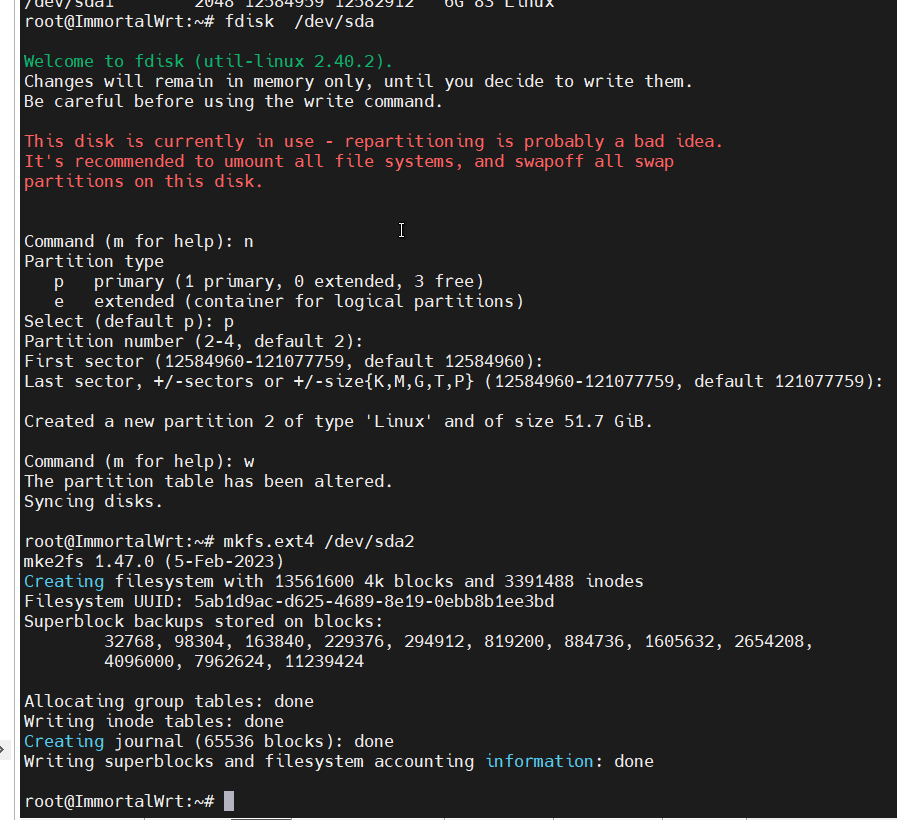Click the 'mke2fs 1.47.0' version line
This screenshot has width=897, height=820.
click(x=153, y=561)
